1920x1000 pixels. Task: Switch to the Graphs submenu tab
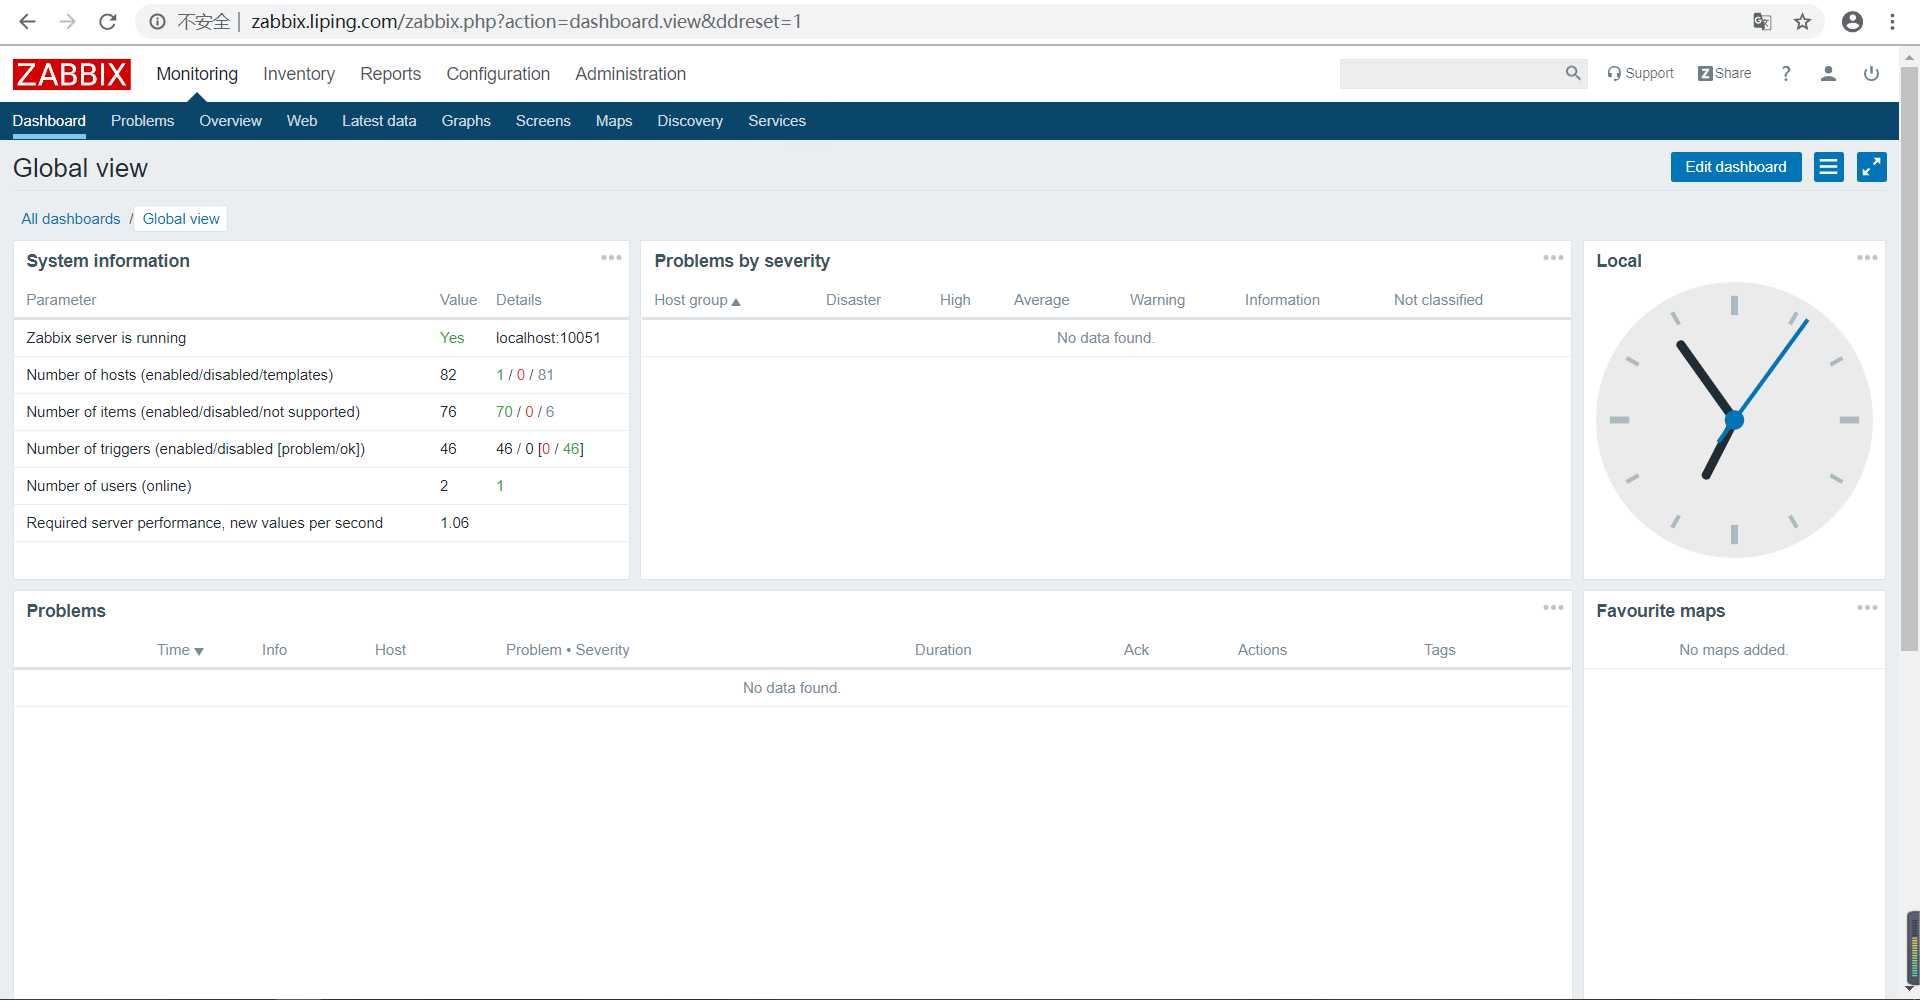tap(466, 121)
